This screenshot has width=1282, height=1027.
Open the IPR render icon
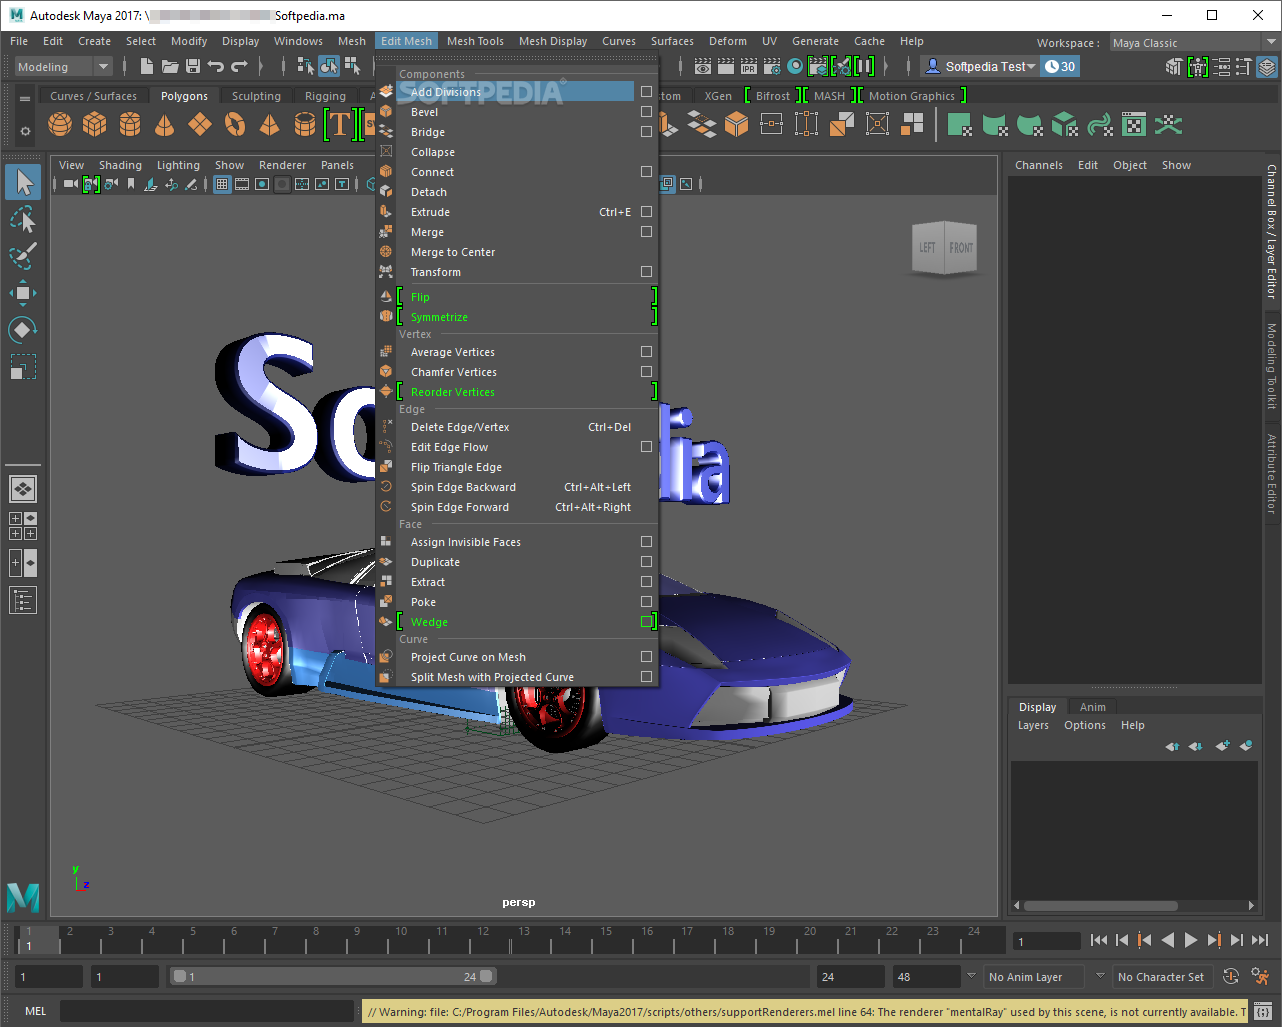[749, 66]
